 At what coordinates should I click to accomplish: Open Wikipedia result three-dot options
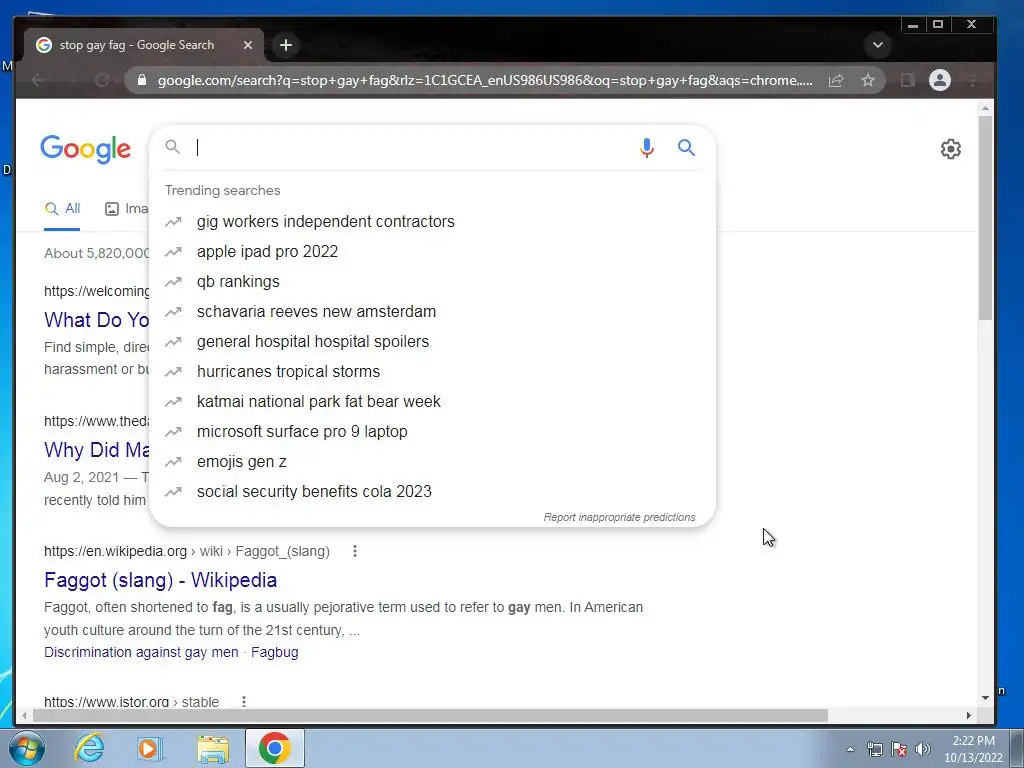(355, 551)
